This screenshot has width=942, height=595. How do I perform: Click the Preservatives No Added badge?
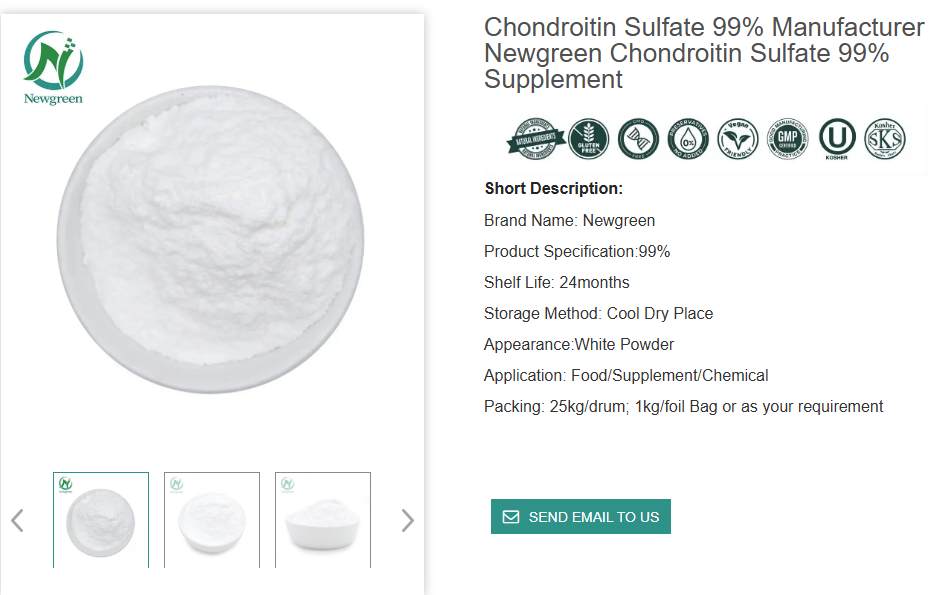coord(688,139)
